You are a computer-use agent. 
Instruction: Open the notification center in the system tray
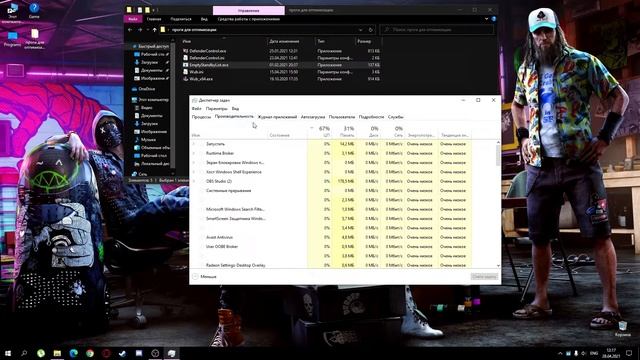[629, 353]
